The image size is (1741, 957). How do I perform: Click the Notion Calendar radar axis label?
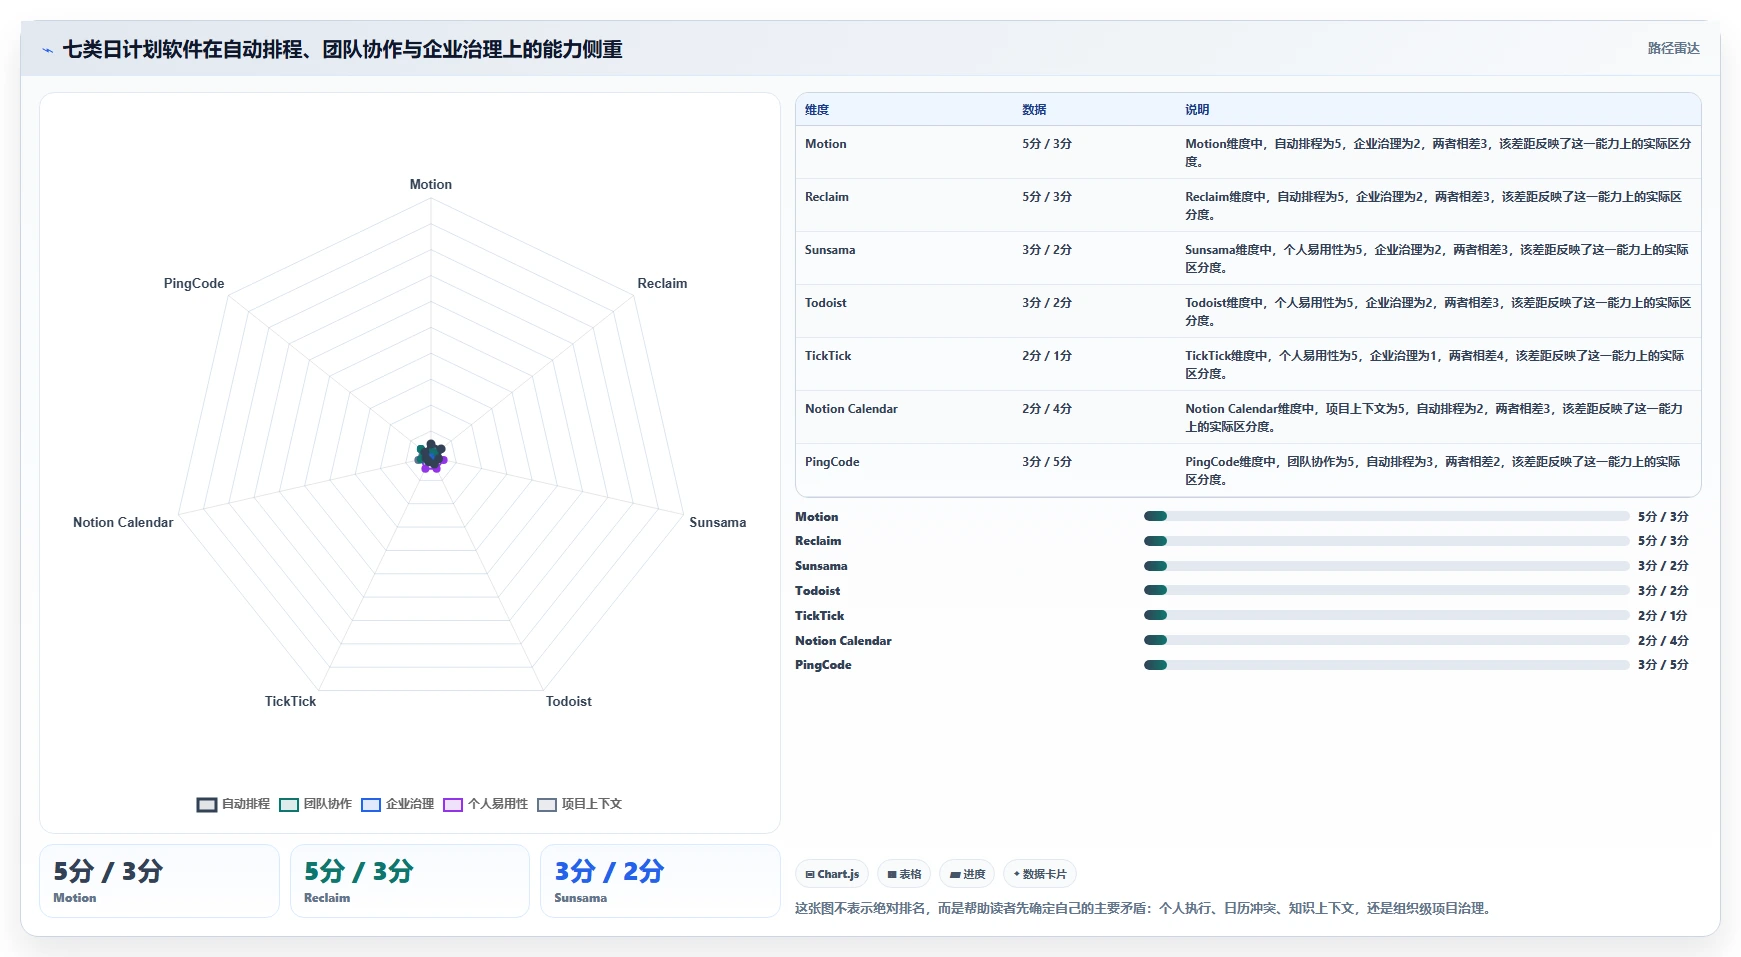coord(123,523)
